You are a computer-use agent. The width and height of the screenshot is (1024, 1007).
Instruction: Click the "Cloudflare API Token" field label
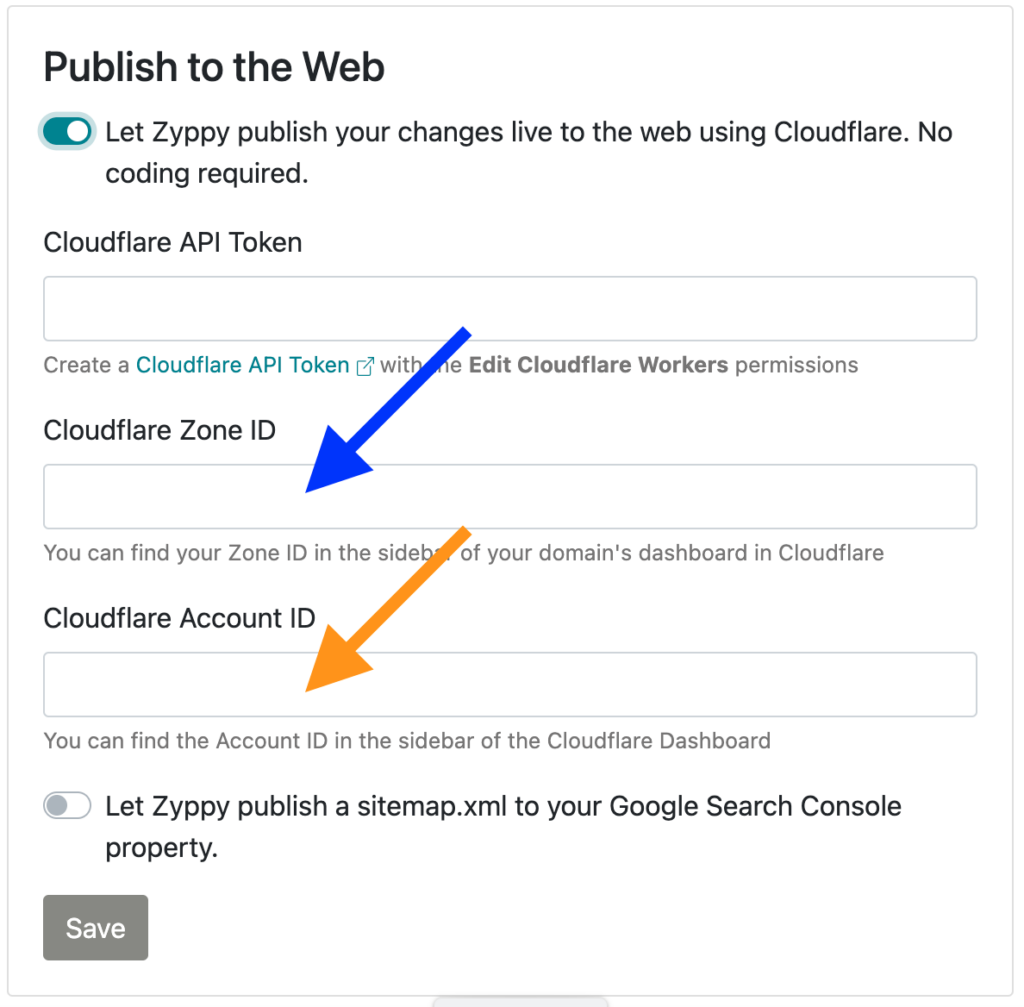tap(172, 242)
